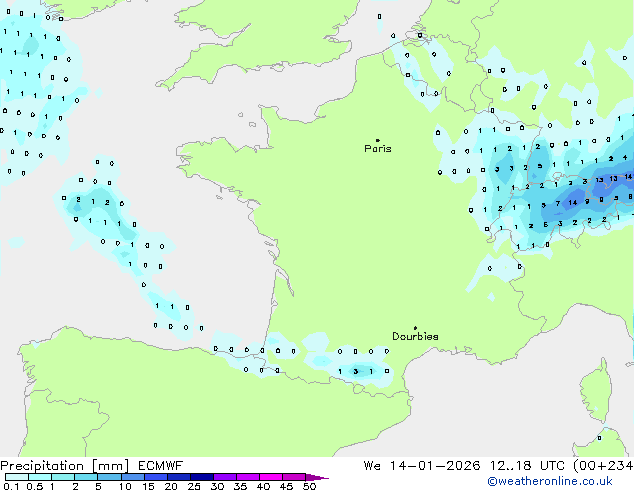This screenshot has height=490, width=634.
Task: Click the Dourbies location label
Action: tap(415, 336)
